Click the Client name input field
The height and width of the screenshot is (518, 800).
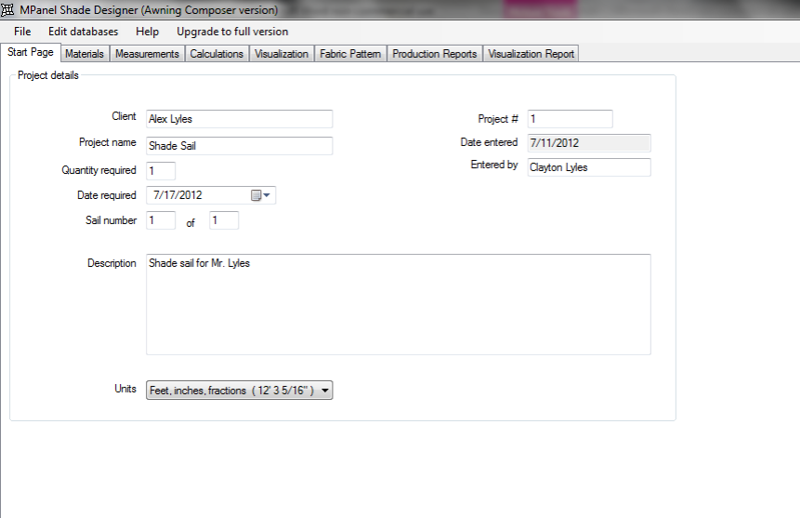click(239, 119)
